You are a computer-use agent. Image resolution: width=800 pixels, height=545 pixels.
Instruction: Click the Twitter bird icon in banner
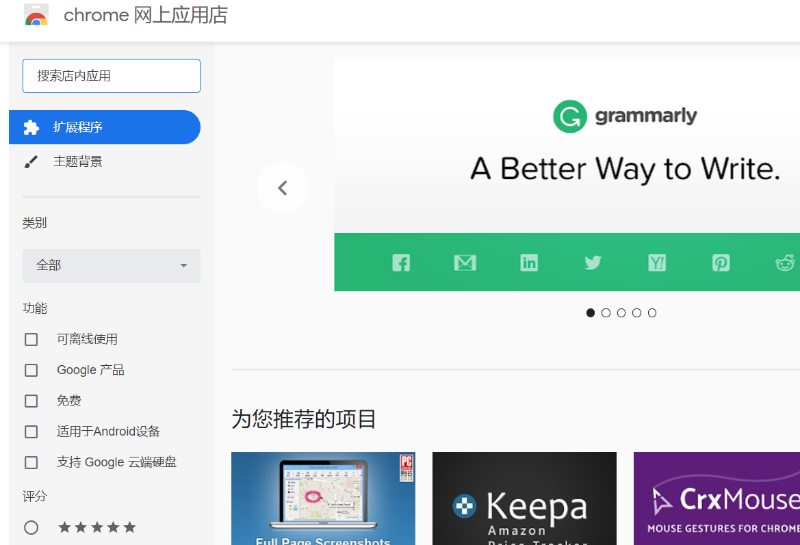coord(593,263)
